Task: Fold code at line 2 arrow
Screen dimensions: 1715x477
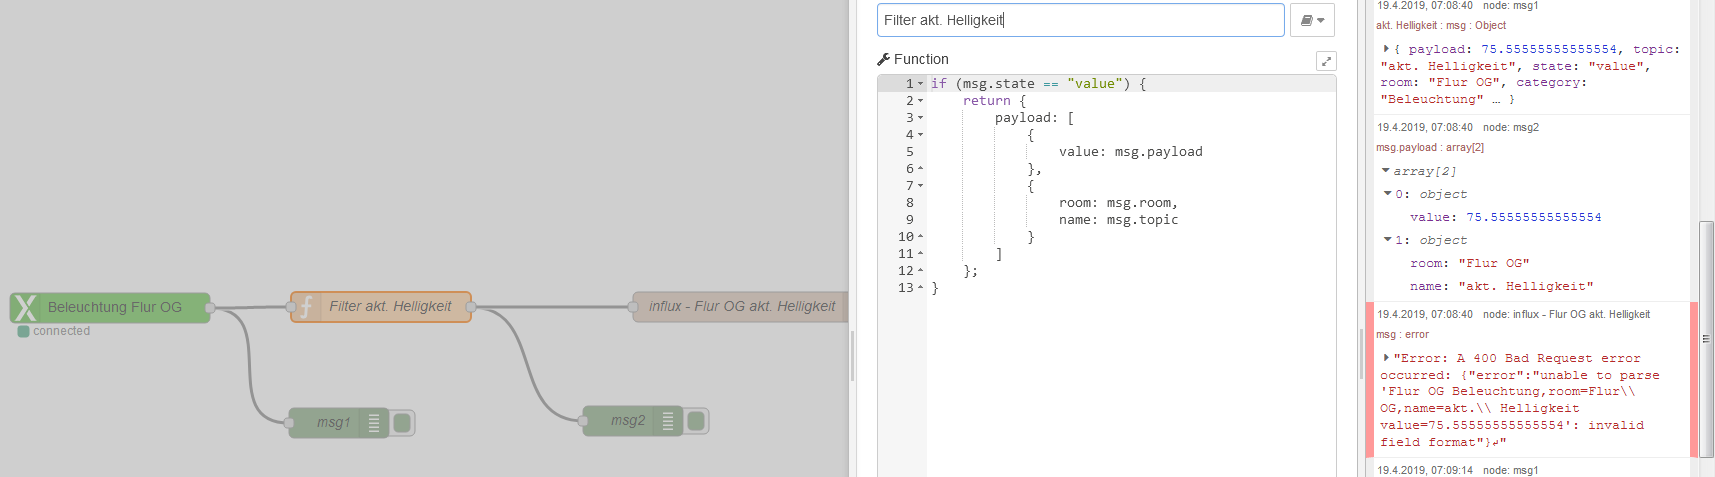Action: click(921, 101)
